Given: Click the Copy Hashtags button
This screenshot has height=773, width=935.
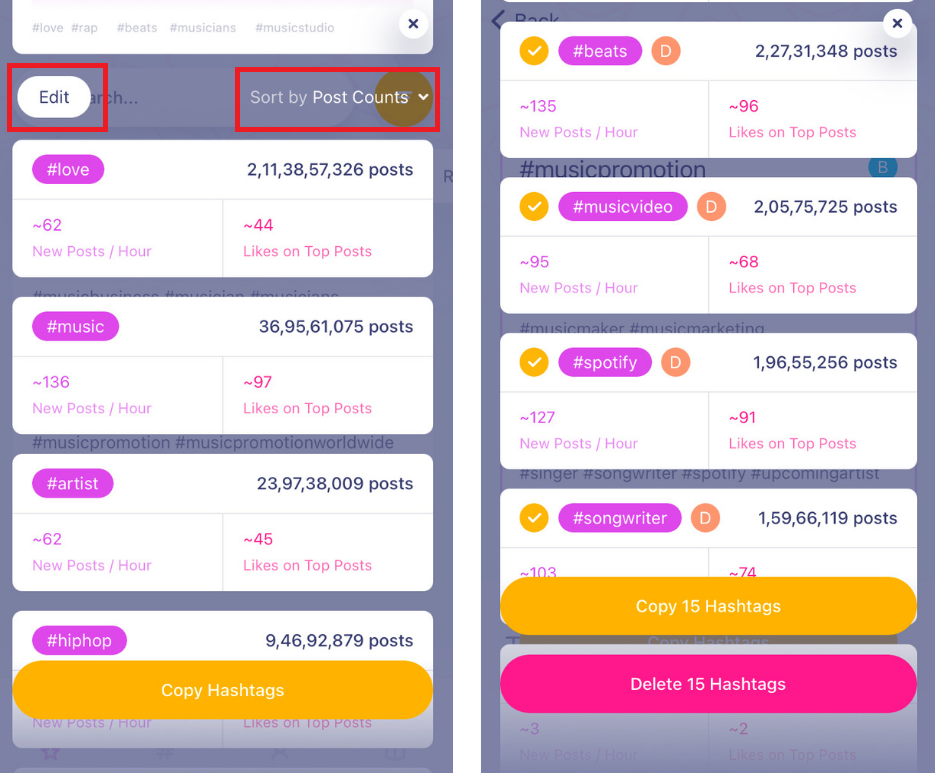Looking at the screenshot, I should coord(222,690).
